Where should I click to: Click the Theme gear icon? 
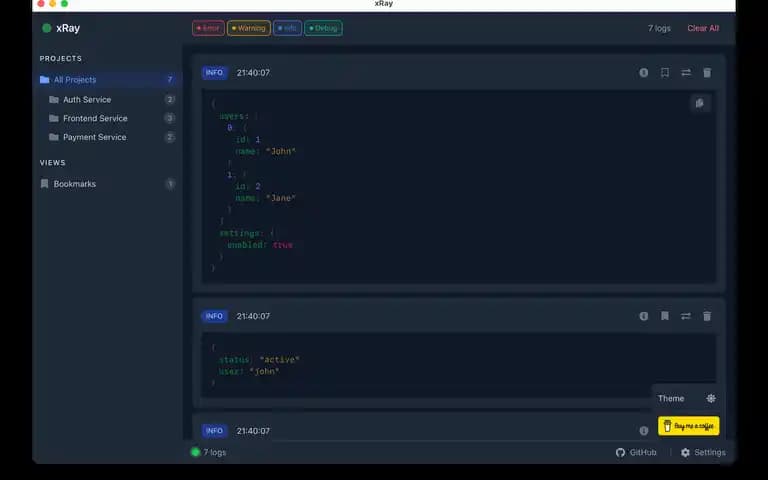tap(711, 398)
